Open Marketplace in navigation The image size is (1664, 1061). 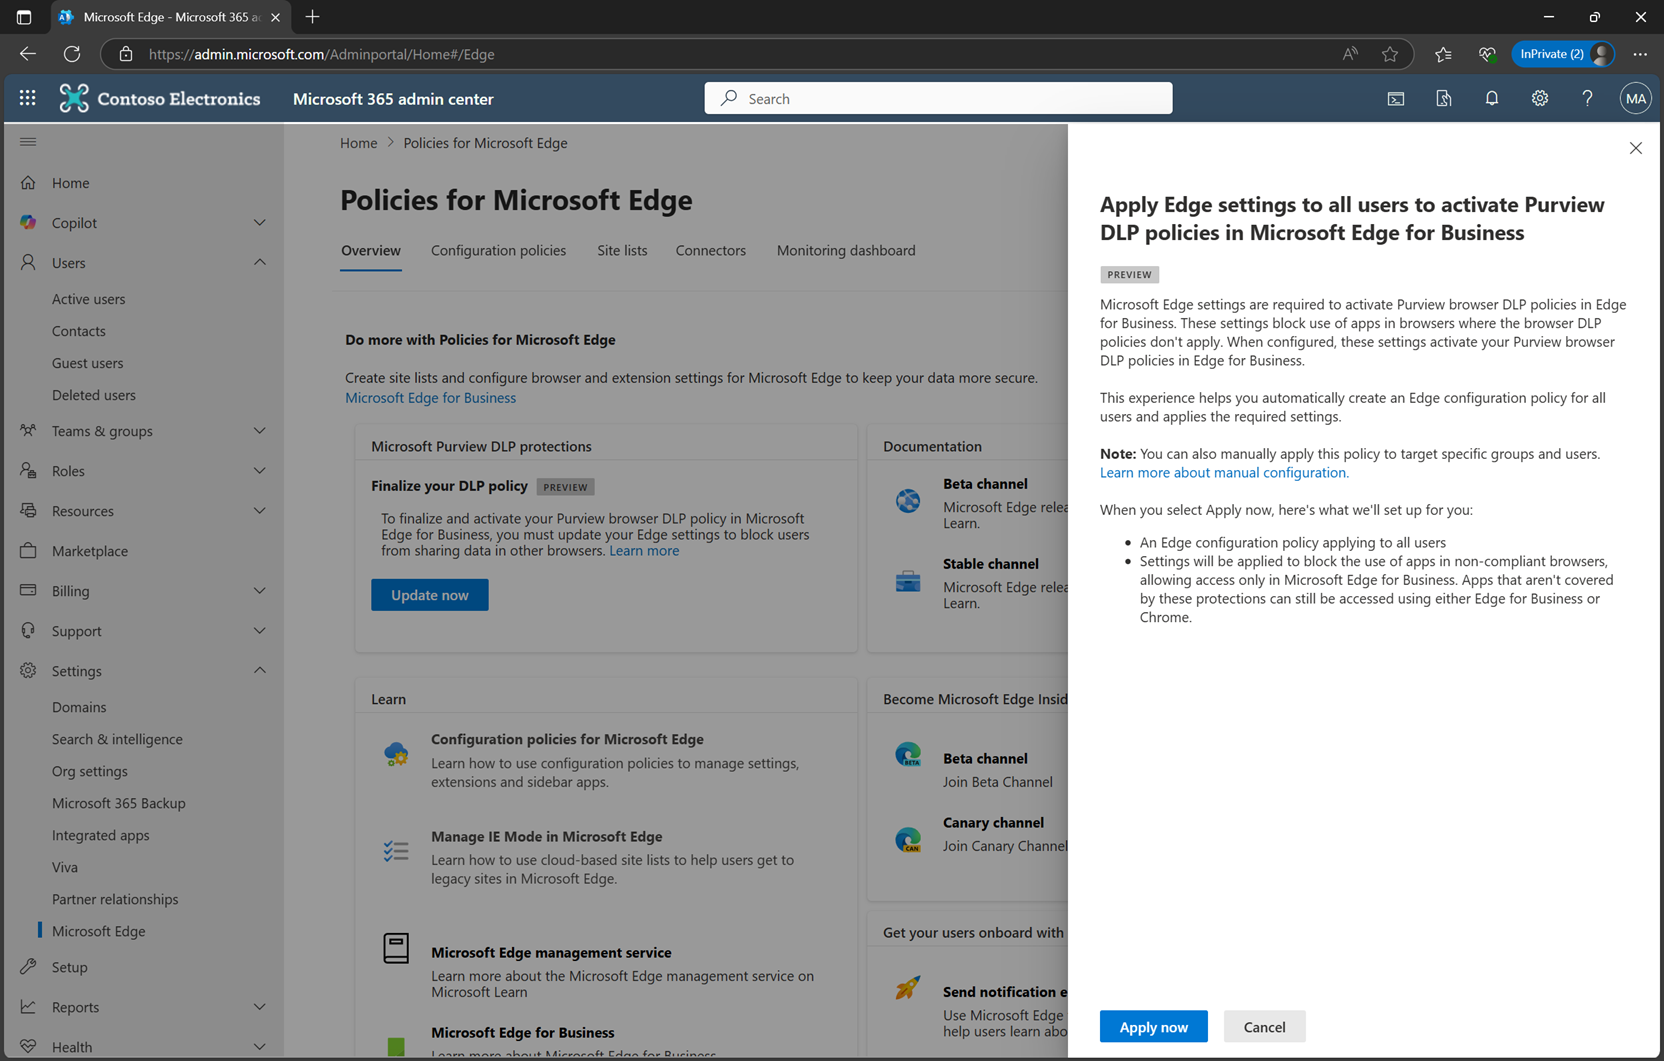click(x=89, y=551)
